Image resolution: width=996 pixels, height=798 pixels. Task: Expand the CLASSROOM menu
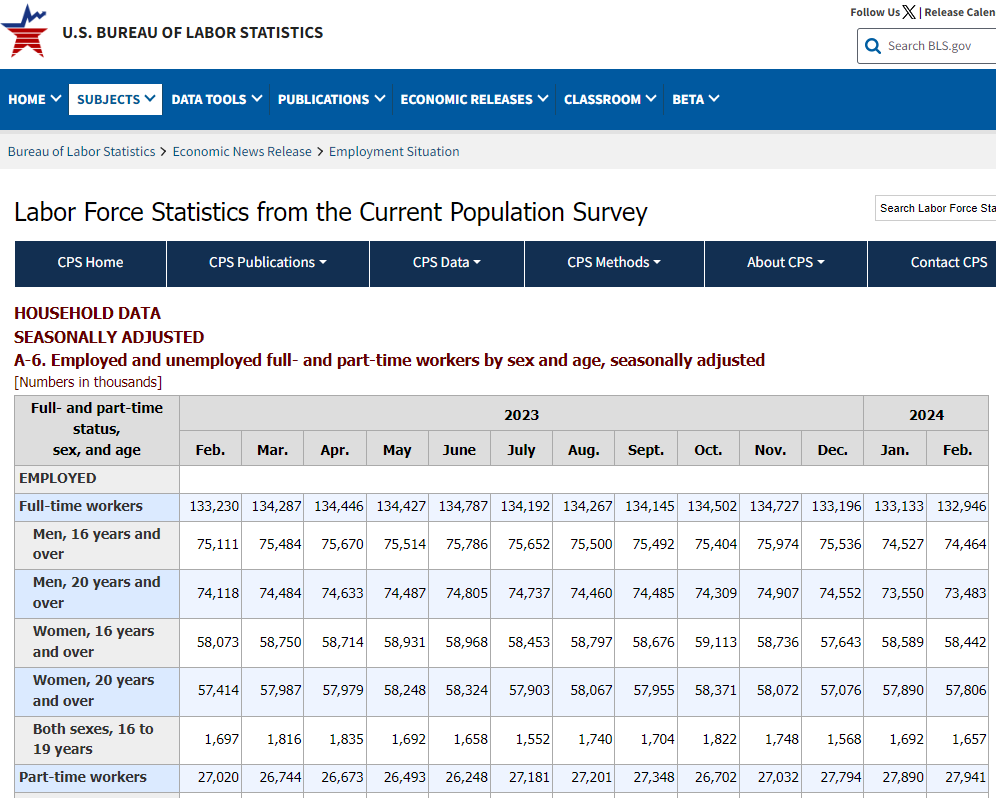[610, 99]
